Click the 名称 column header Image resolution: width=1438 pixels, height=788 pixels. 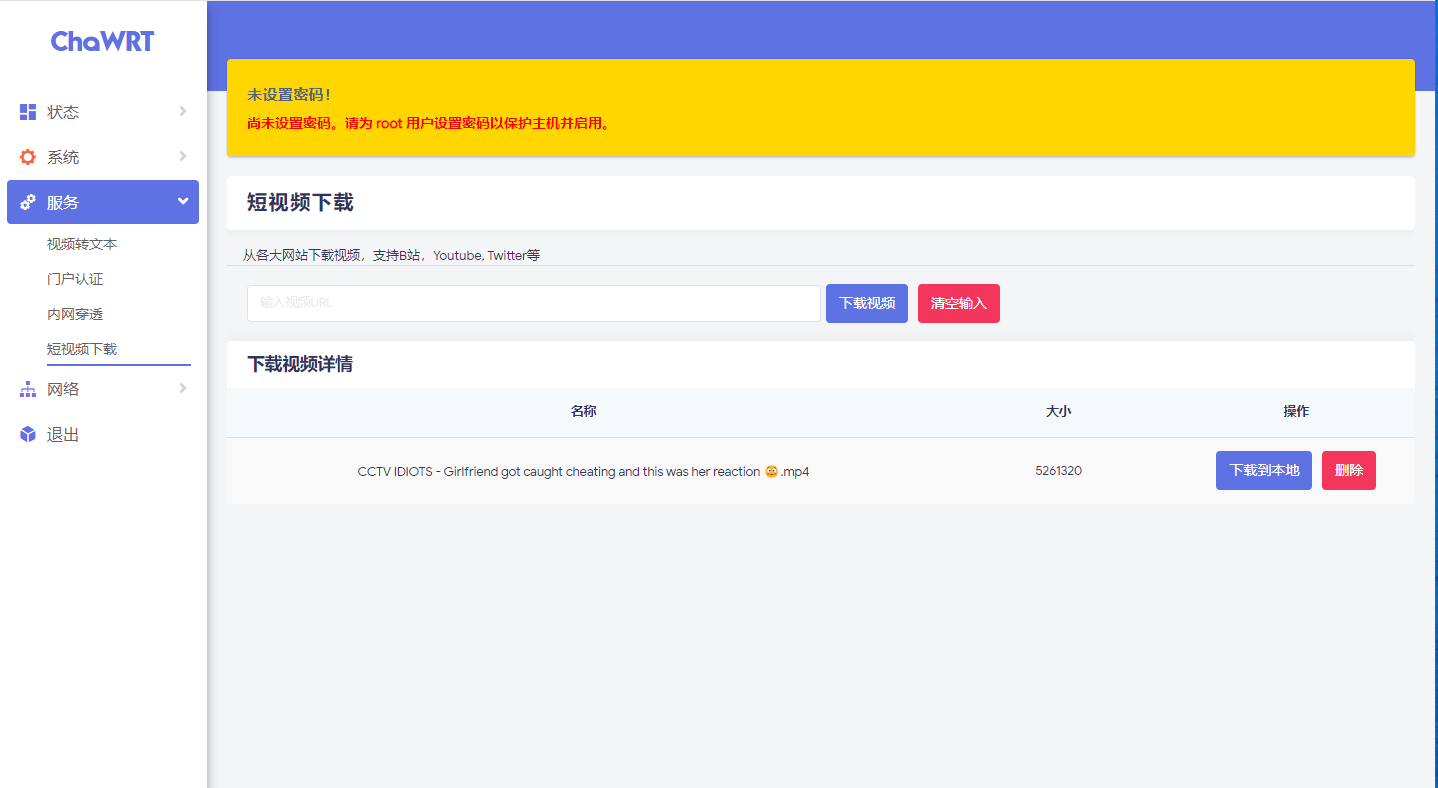point(584,411)
